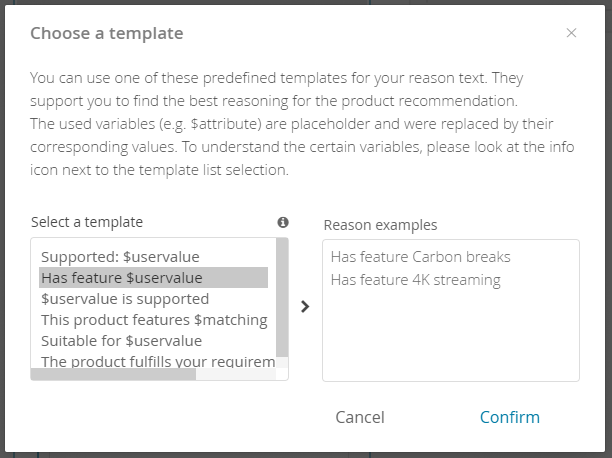Click the "Select a template" label
The width and height of the screenshot is (612, 458).
87,222
